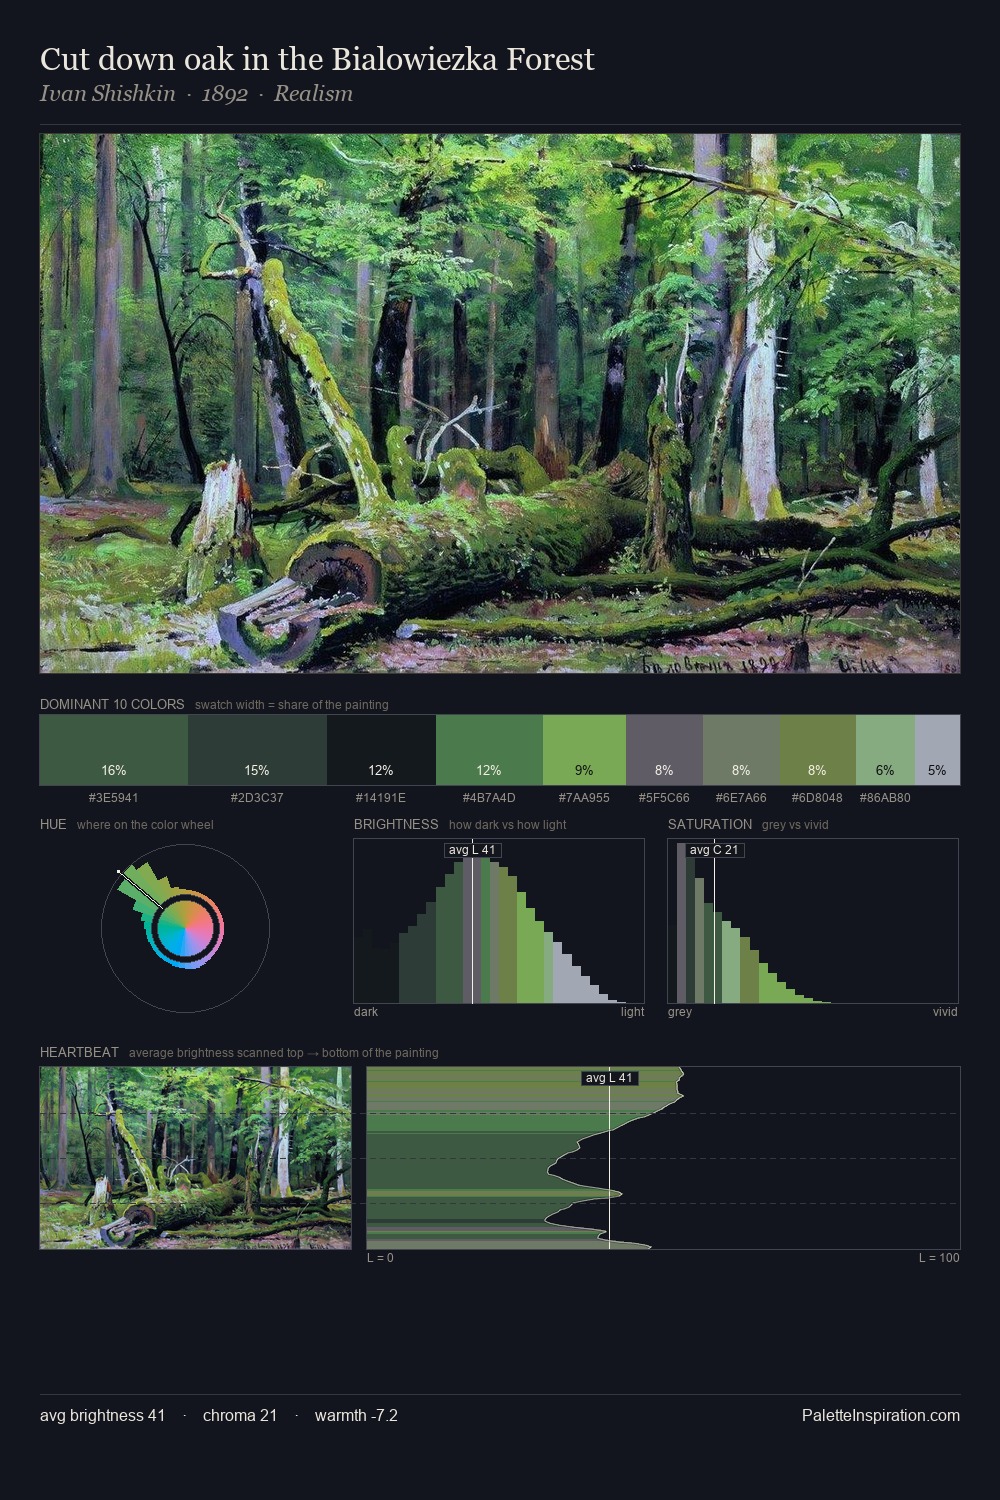Click the heartbeat brightness profile chart
Viewport: 1000px width, 1500px height.
point(663,1158)
